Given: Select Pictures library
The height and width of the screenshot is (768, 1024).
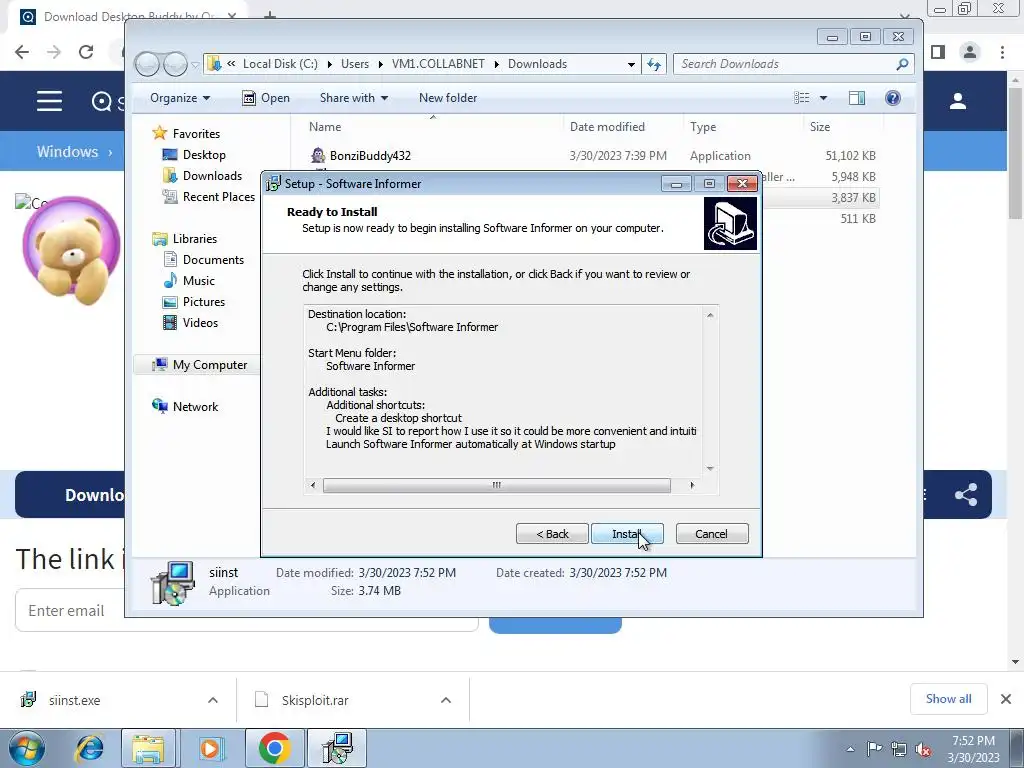Looking at the screenshot, I should (x=204, y=302).
